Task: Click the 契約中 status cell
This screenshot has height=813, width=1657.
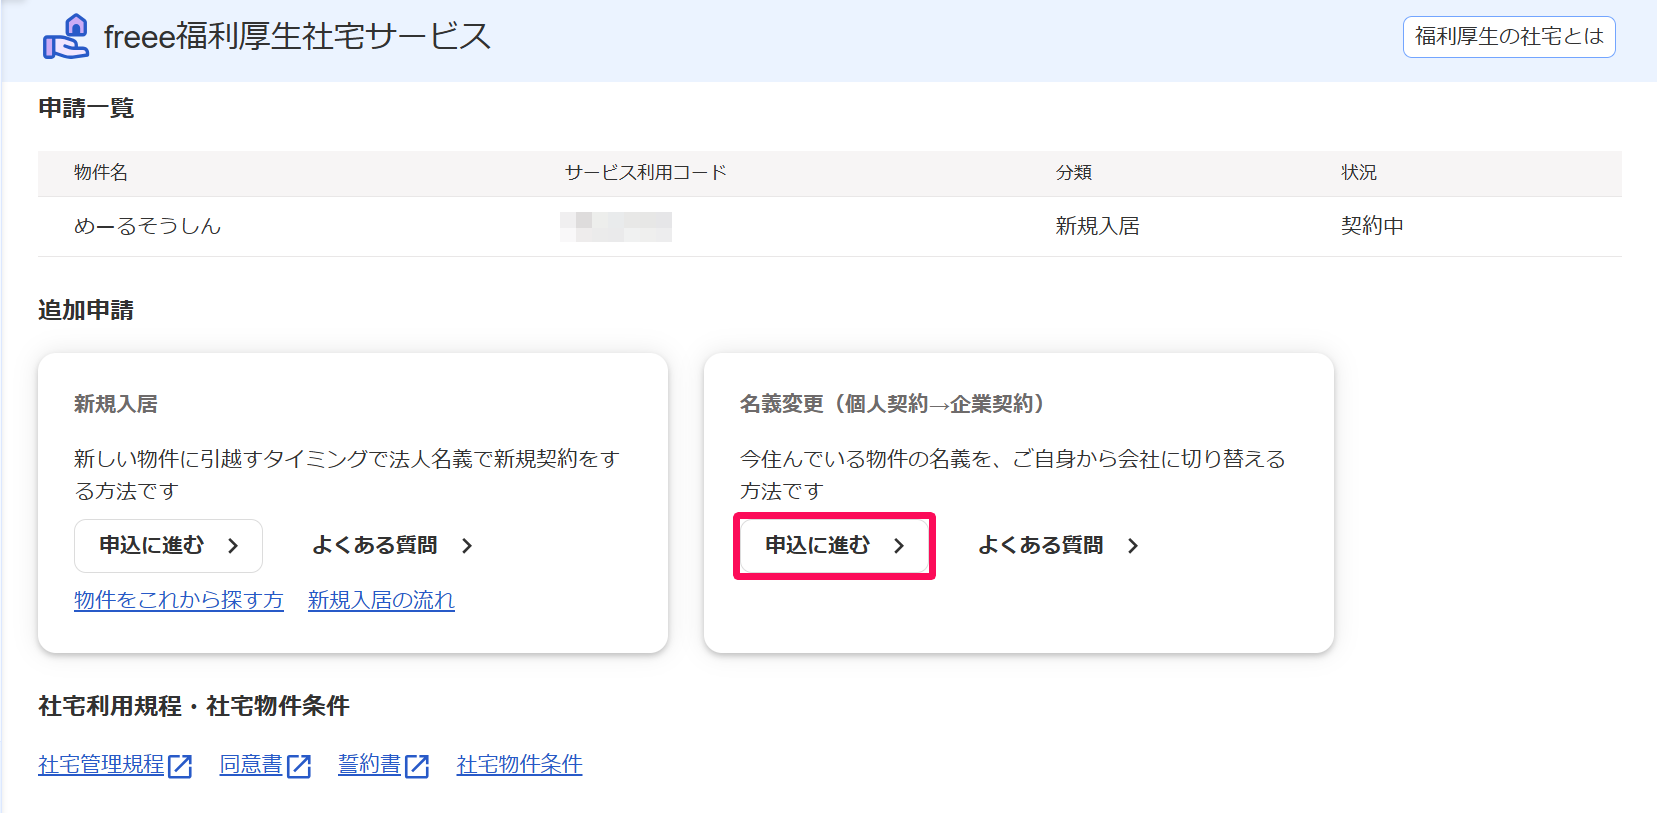Action: click(1372, 227)
